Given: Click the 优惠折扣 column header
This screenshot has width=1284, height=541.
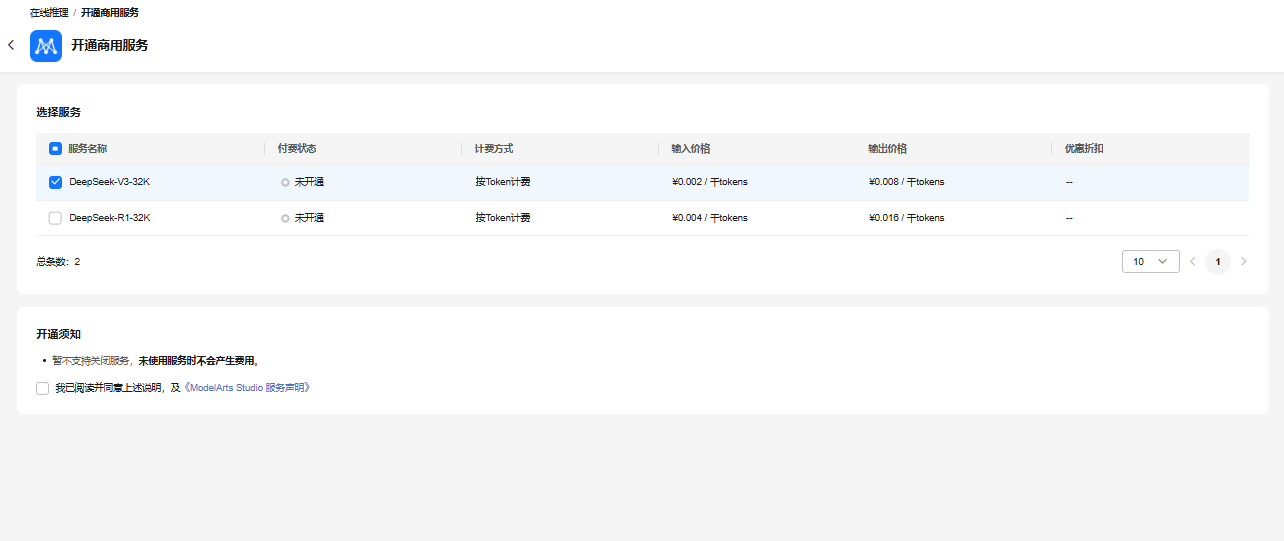Looking at the screenshot, I should pyautogui.click(x=1084, y=148).
